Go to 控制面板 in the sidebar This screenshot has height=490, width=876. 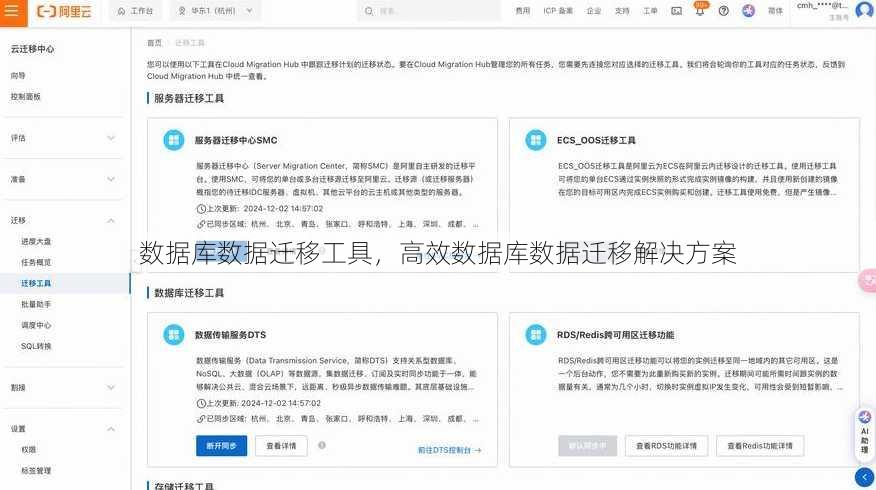click(x=26, y=97)
